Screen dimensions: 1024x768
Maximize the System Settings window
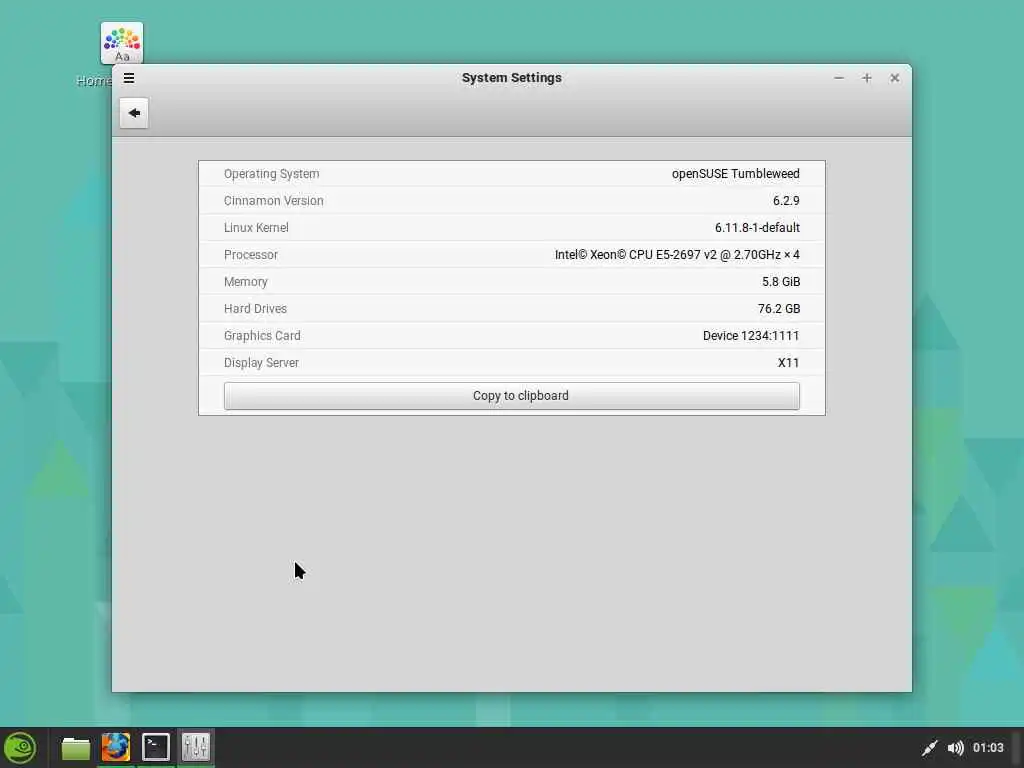point(867,78)
